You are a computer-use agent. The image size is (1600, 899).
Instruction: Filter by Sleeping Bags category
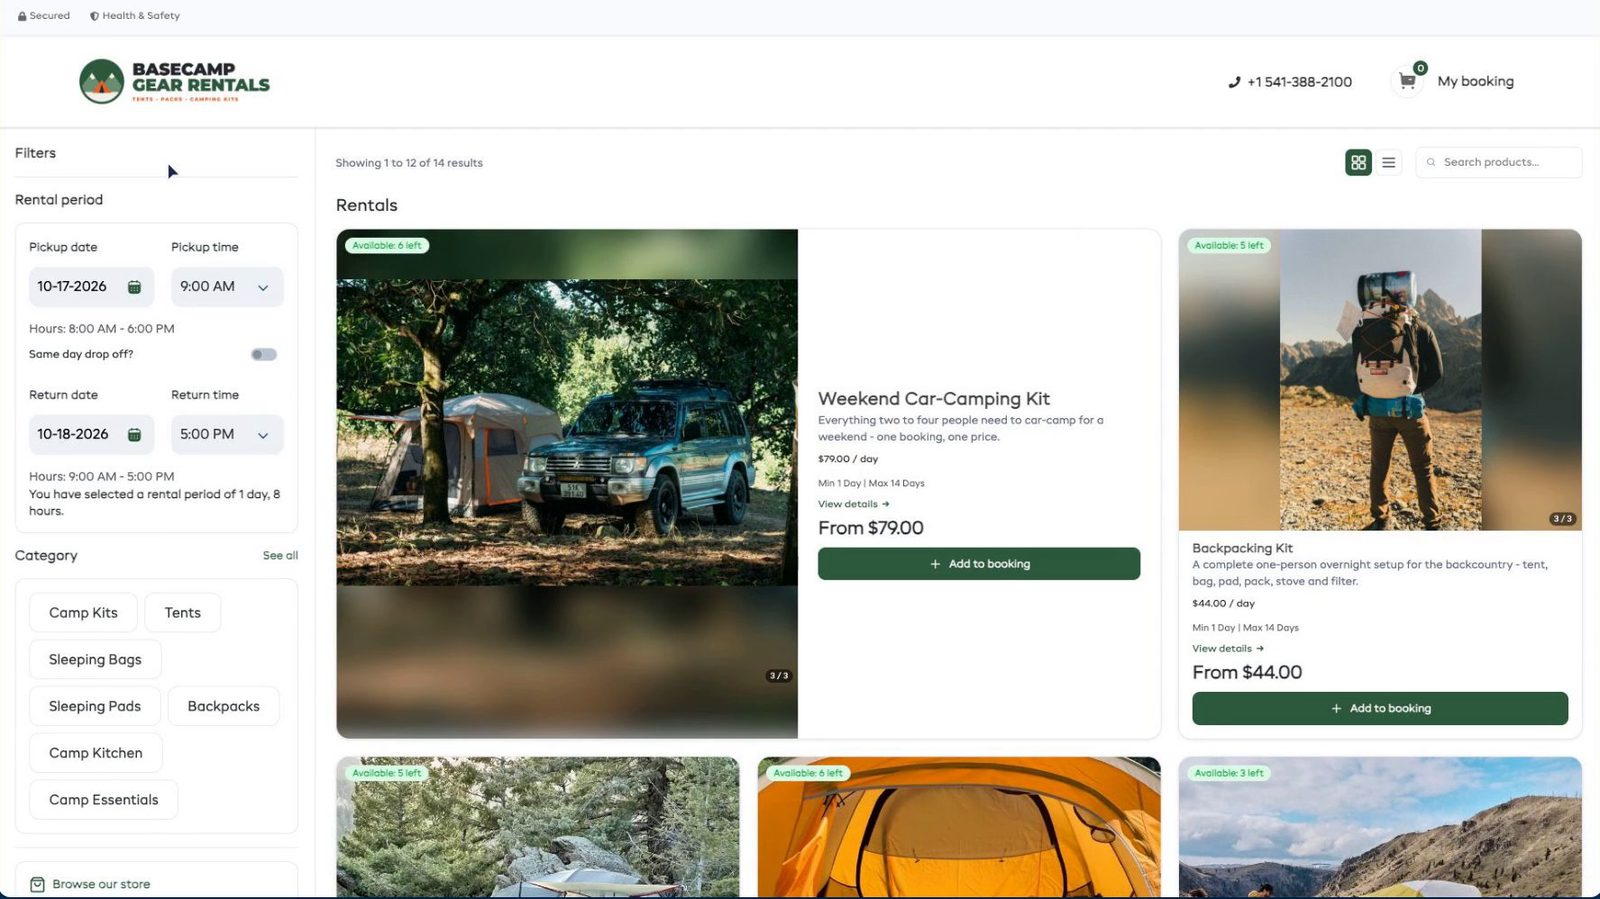coord(95,660)
